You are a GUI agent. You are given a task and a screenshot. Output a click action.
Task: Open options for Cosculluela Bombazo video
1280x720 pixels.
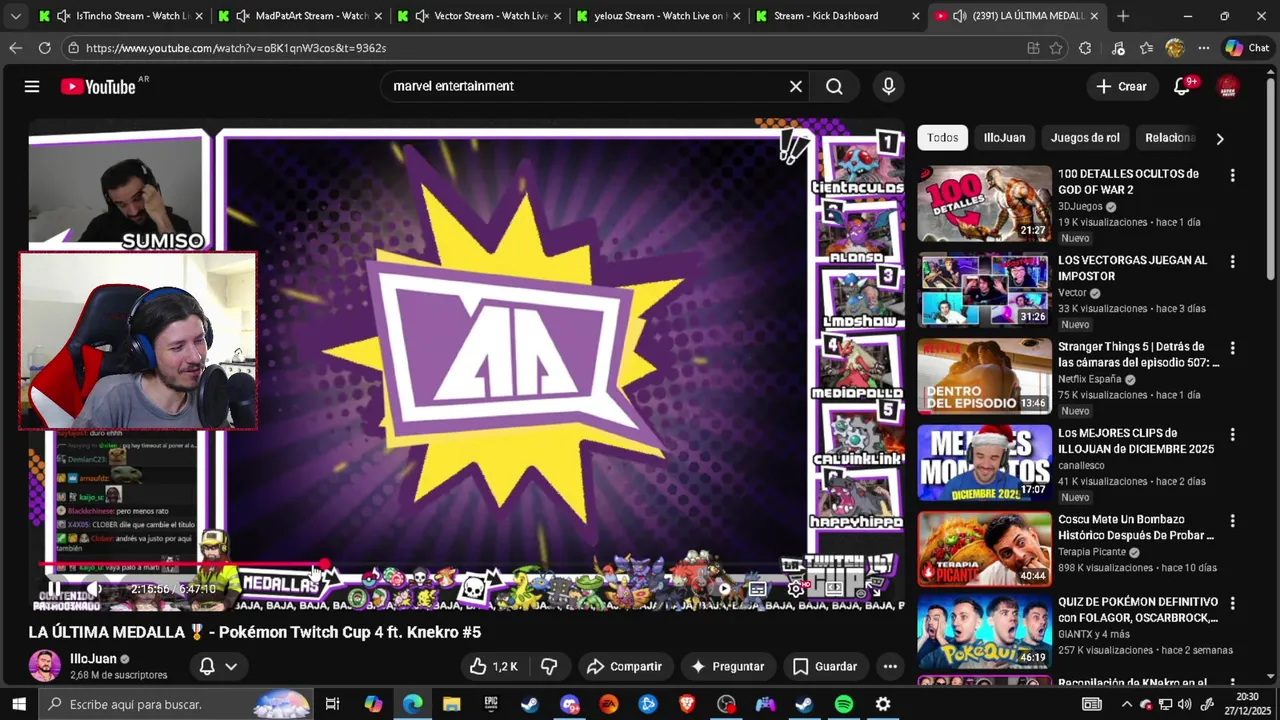(1232, 522)
